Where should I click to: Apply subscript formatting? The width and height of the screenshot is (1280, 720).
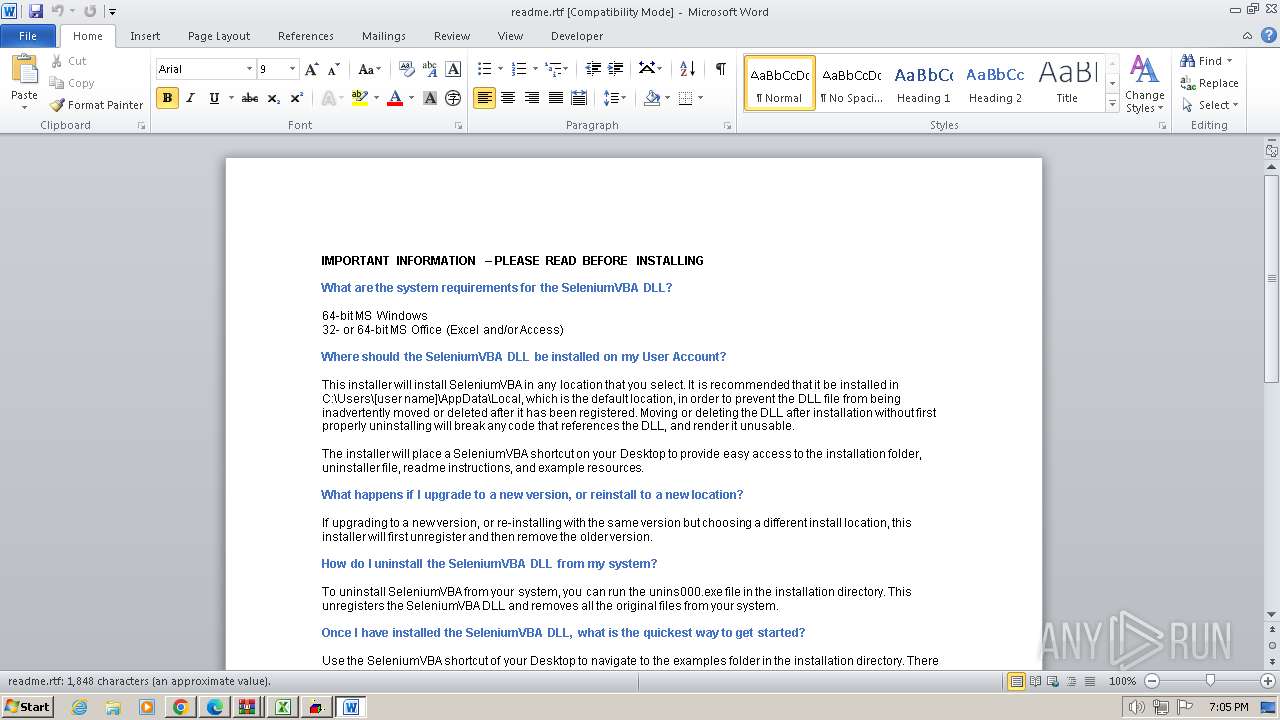pyautogui.click(x=274, y=98)
